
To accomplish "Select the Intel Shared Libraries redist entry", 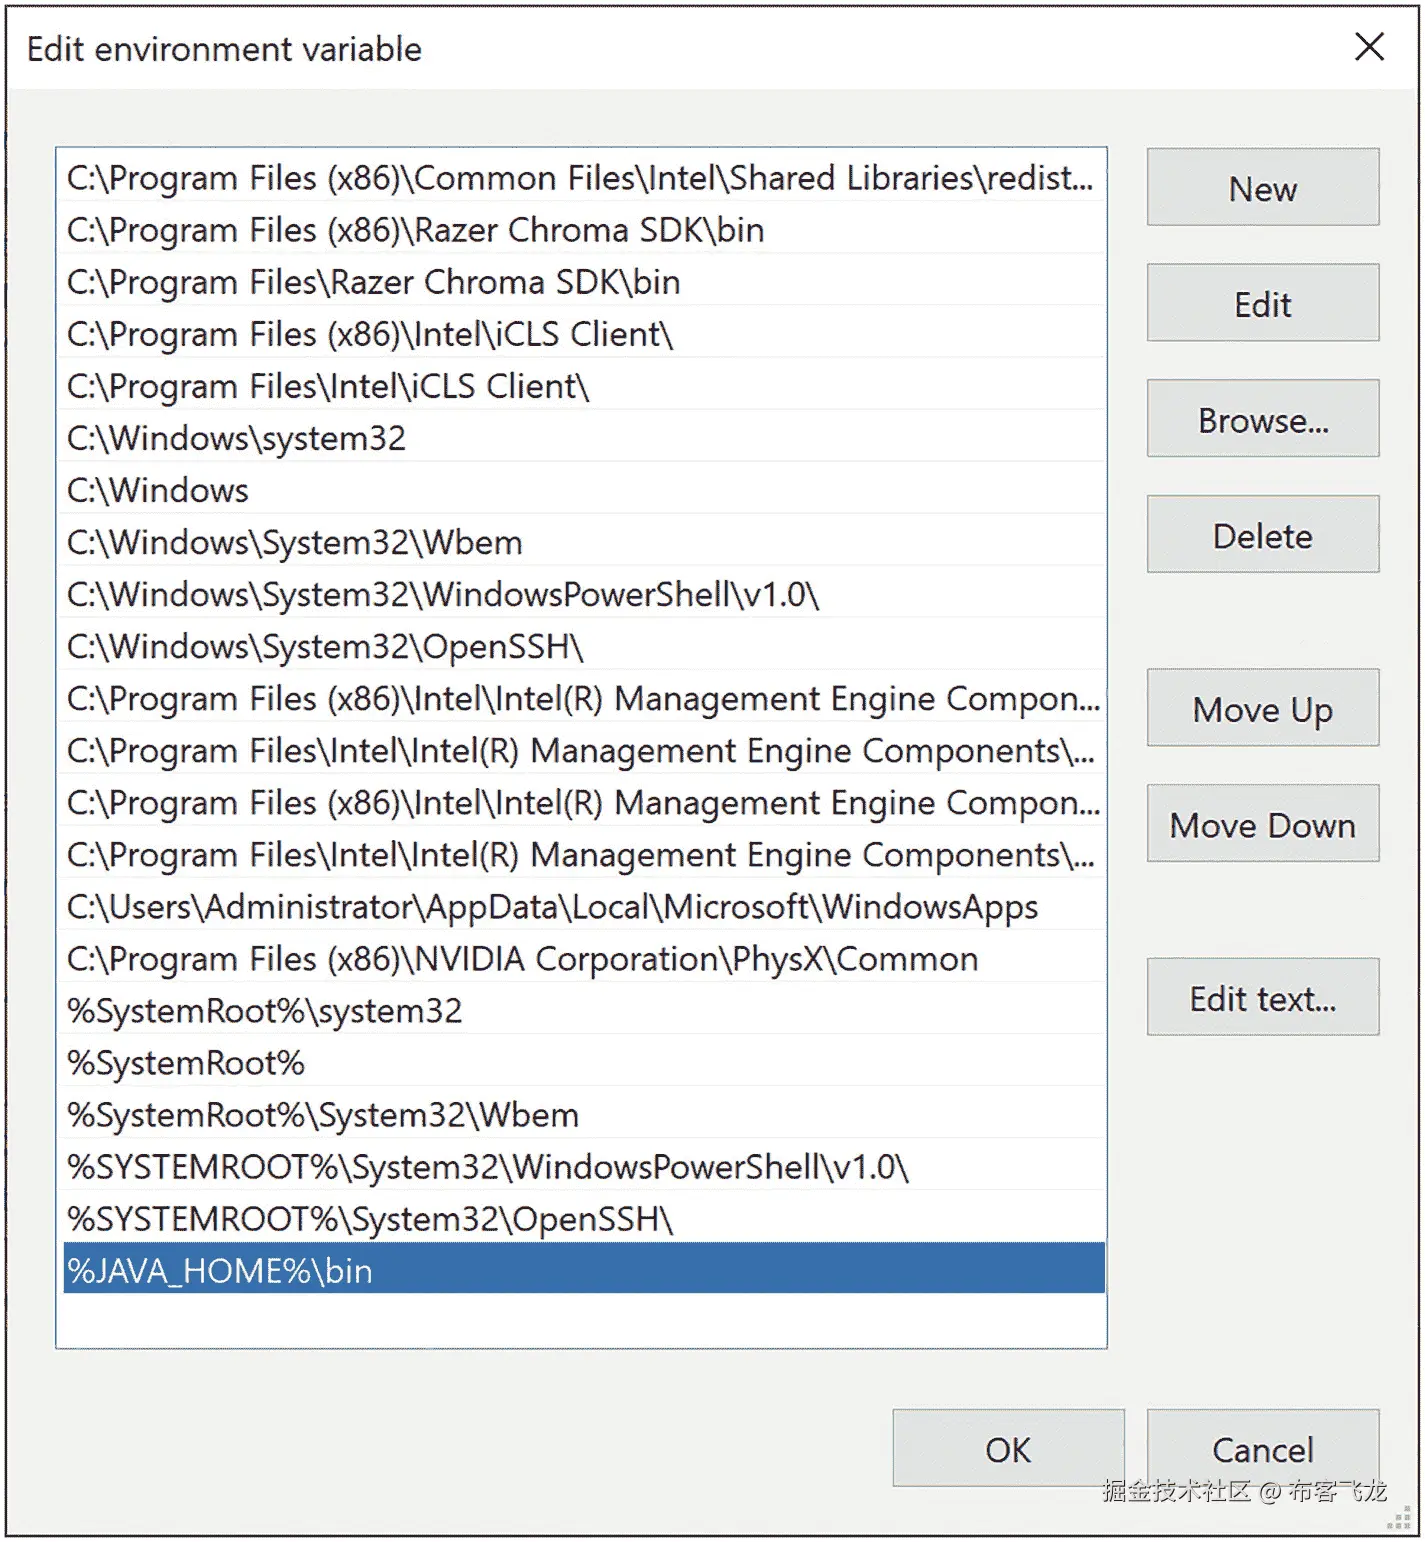I will [584, 177].
